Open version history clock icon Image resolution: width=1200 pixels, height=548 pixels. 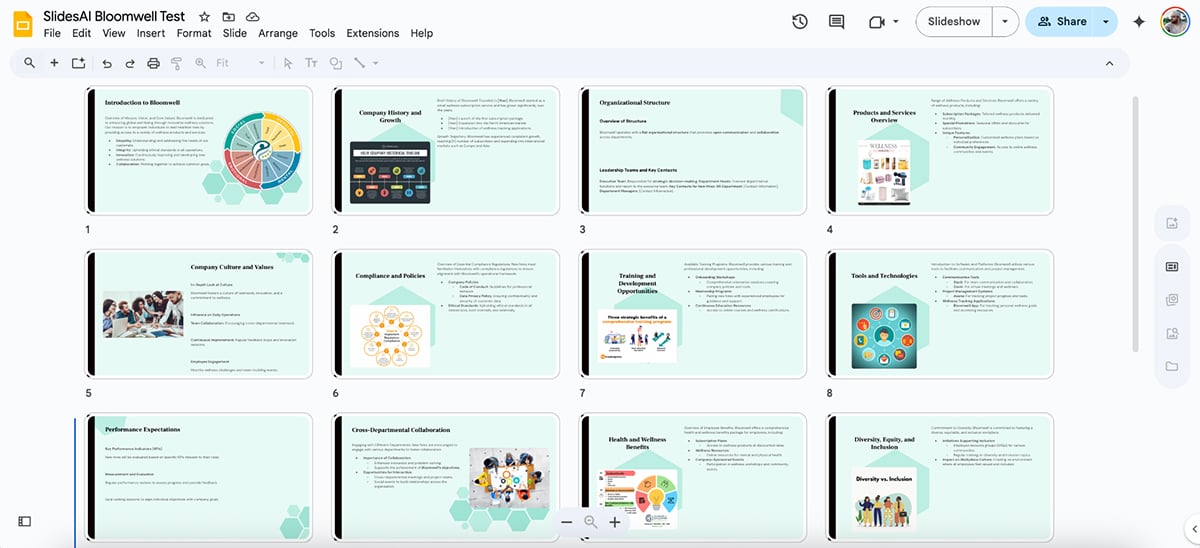click(800, 21)
